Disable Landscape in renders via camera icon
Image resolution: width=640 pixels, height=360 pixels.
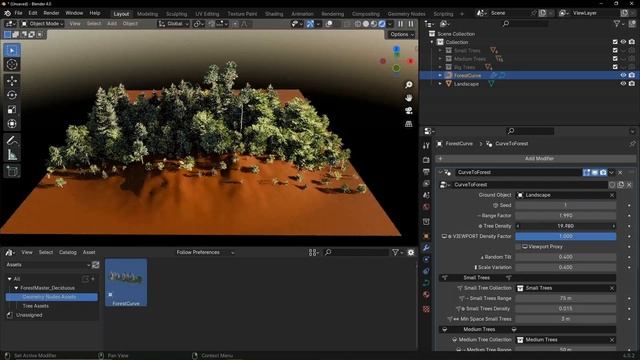[632, 84]
